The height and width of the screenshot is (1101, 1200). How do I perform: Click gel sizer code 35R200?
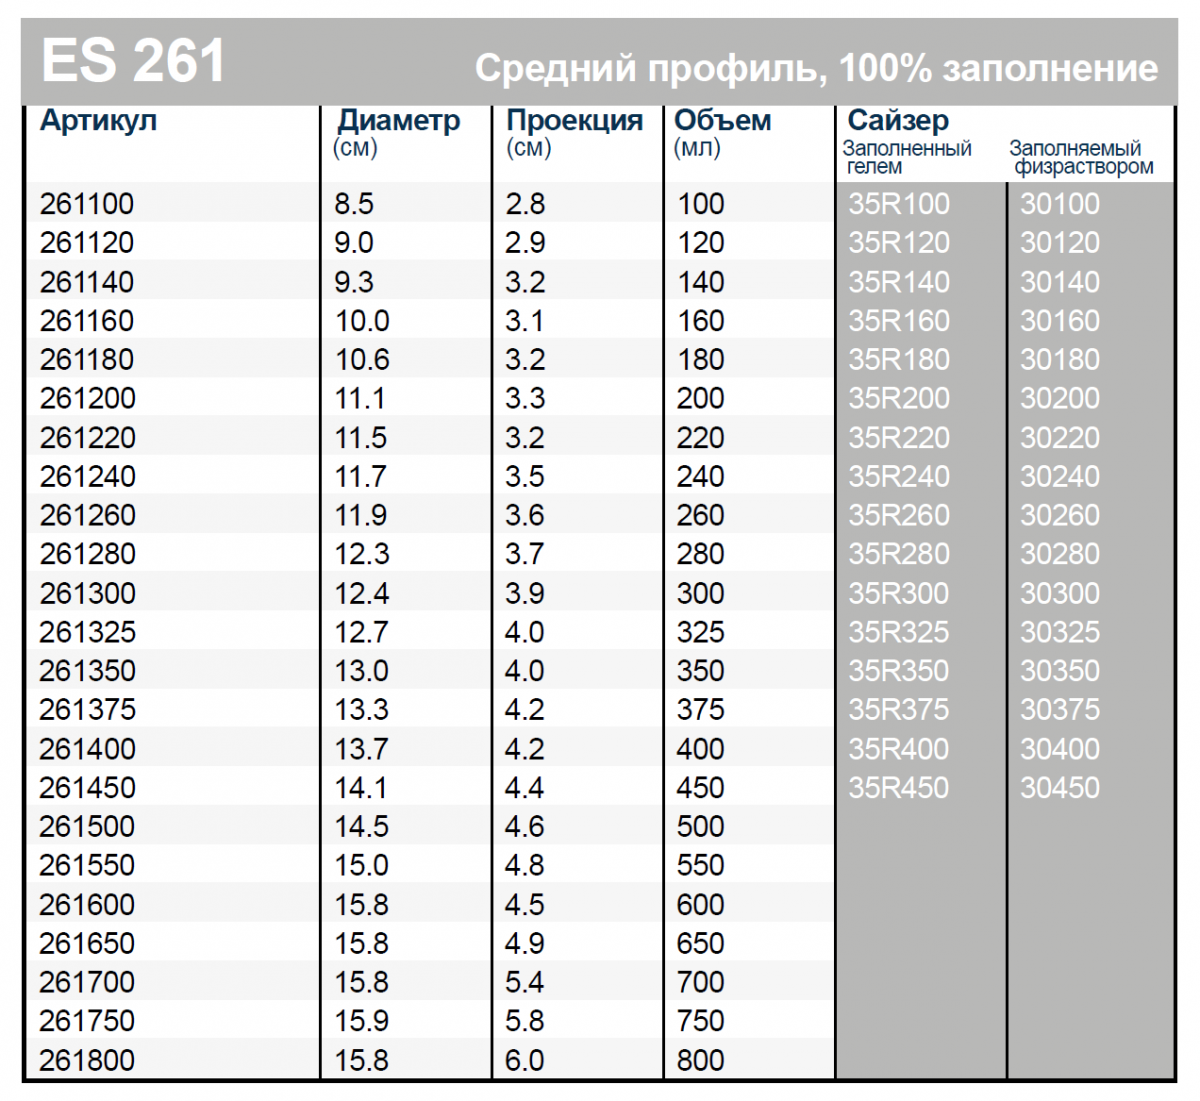tap(899, 398)
